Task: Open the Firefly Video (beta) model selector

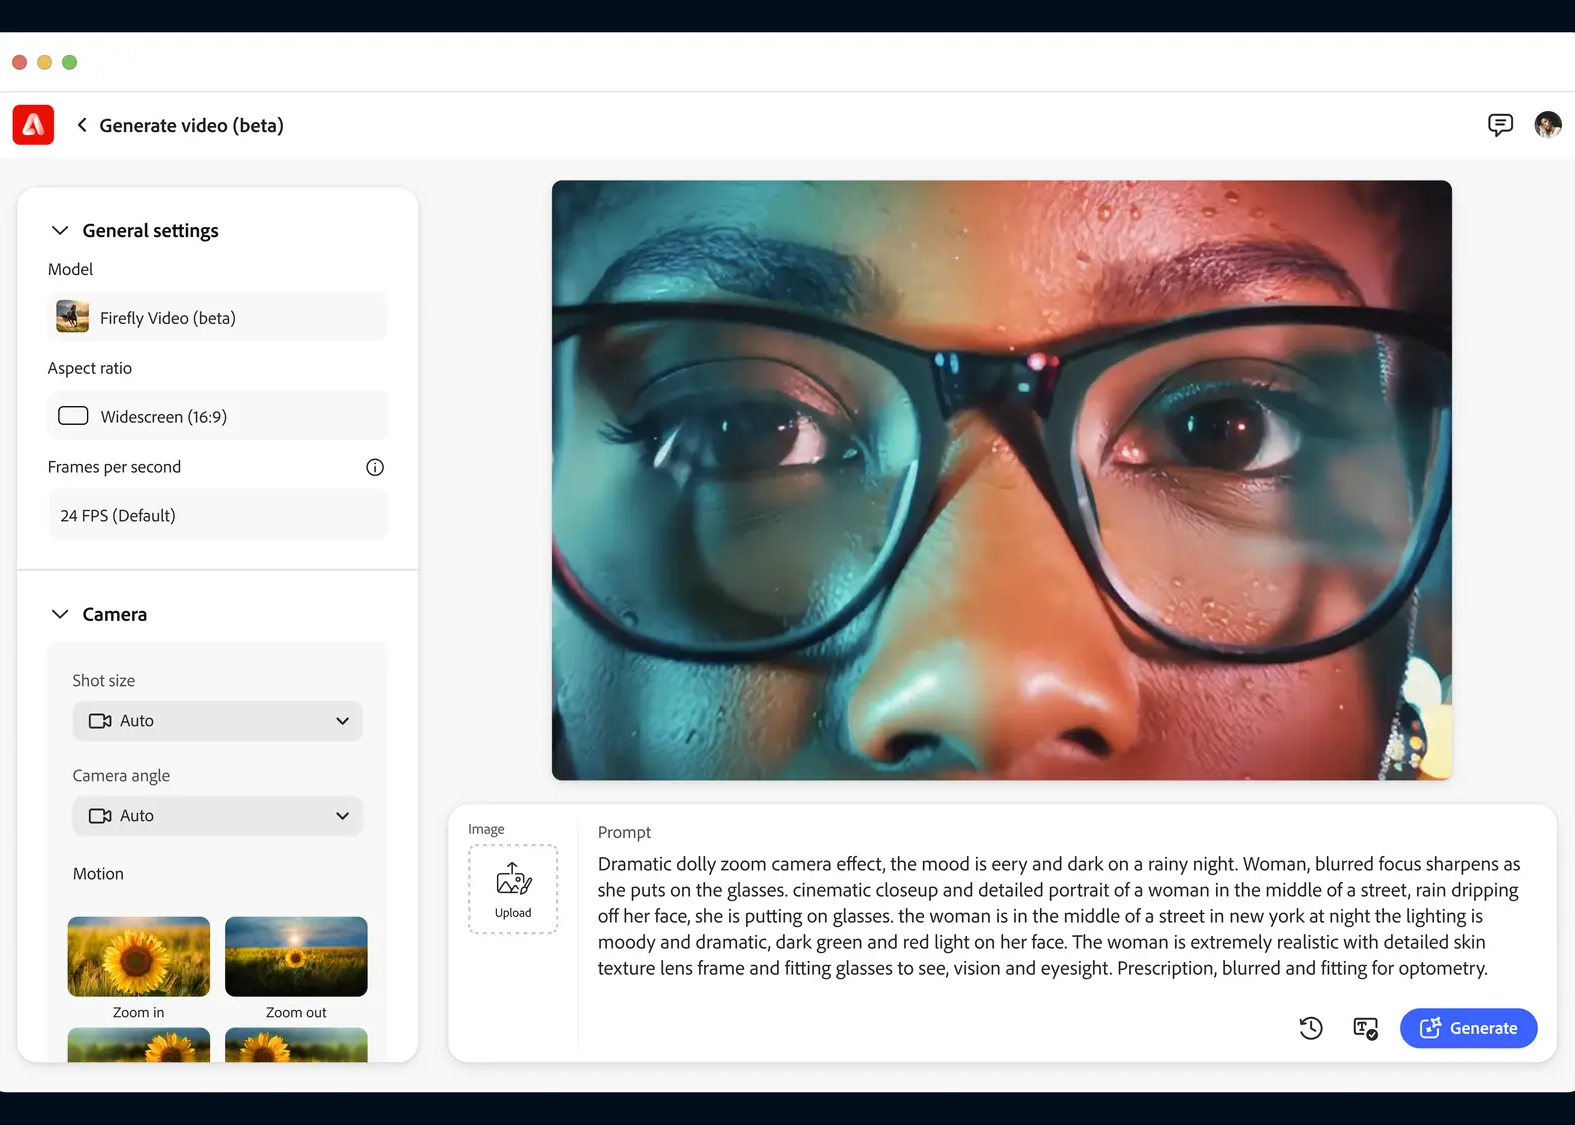Action: point(217,317)
